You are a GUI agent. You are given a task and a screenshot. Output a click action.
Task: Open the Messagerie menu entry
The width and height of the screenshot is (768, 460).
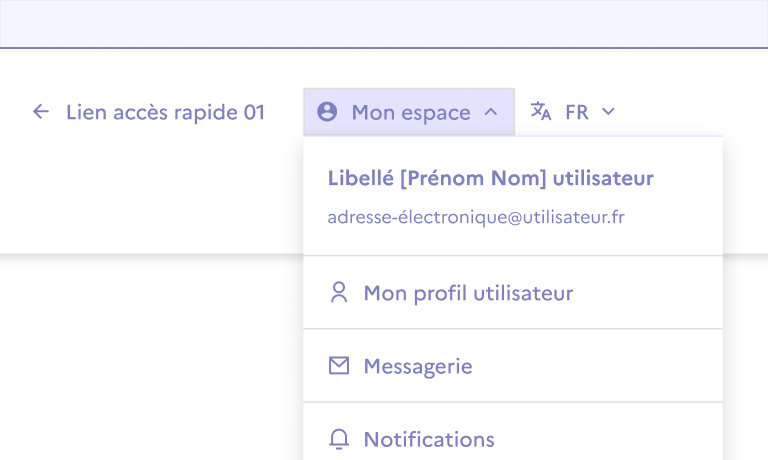pos(418,366)
